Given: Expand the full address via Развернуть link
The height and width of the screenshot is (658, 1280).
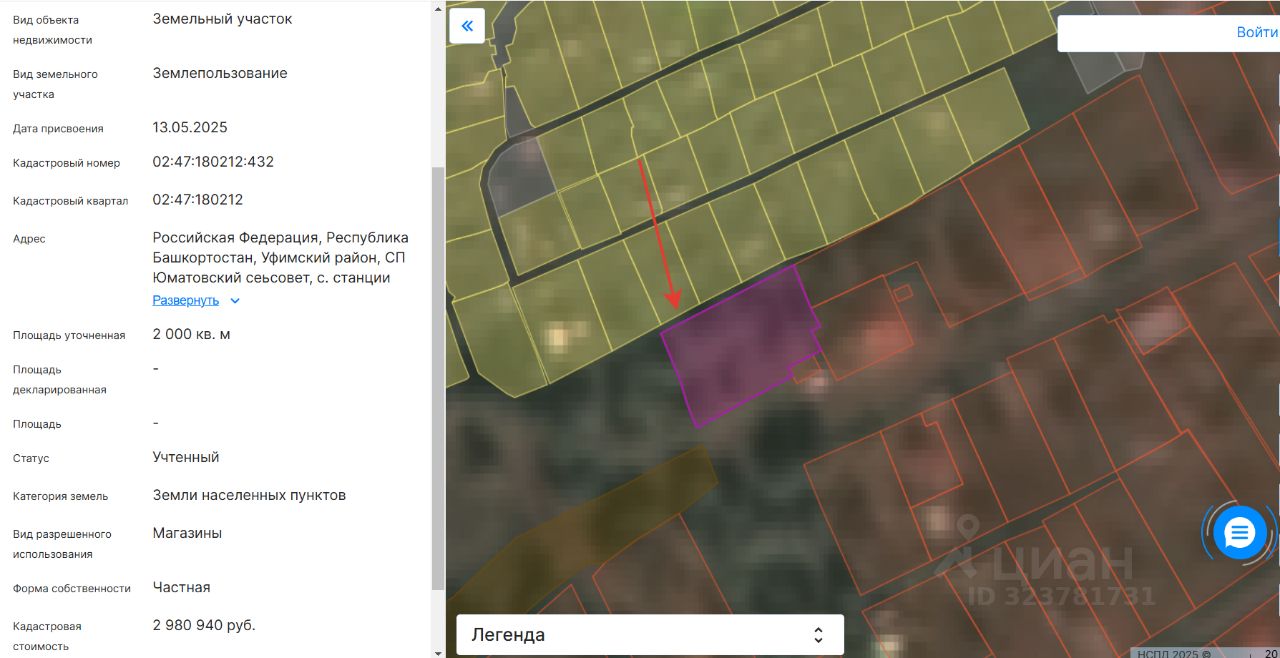Looking at the screenshot, I should (185, 300).
